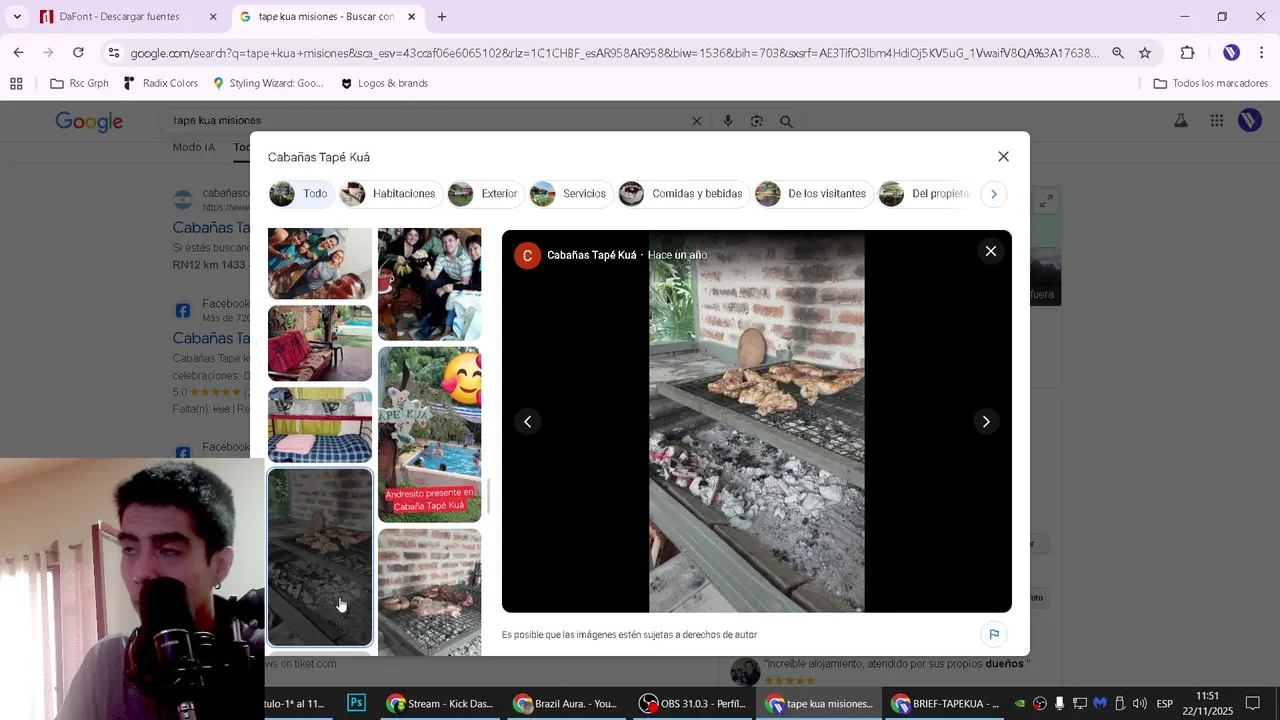
Task: Clear the Google search box text
Action: point(697,121)
